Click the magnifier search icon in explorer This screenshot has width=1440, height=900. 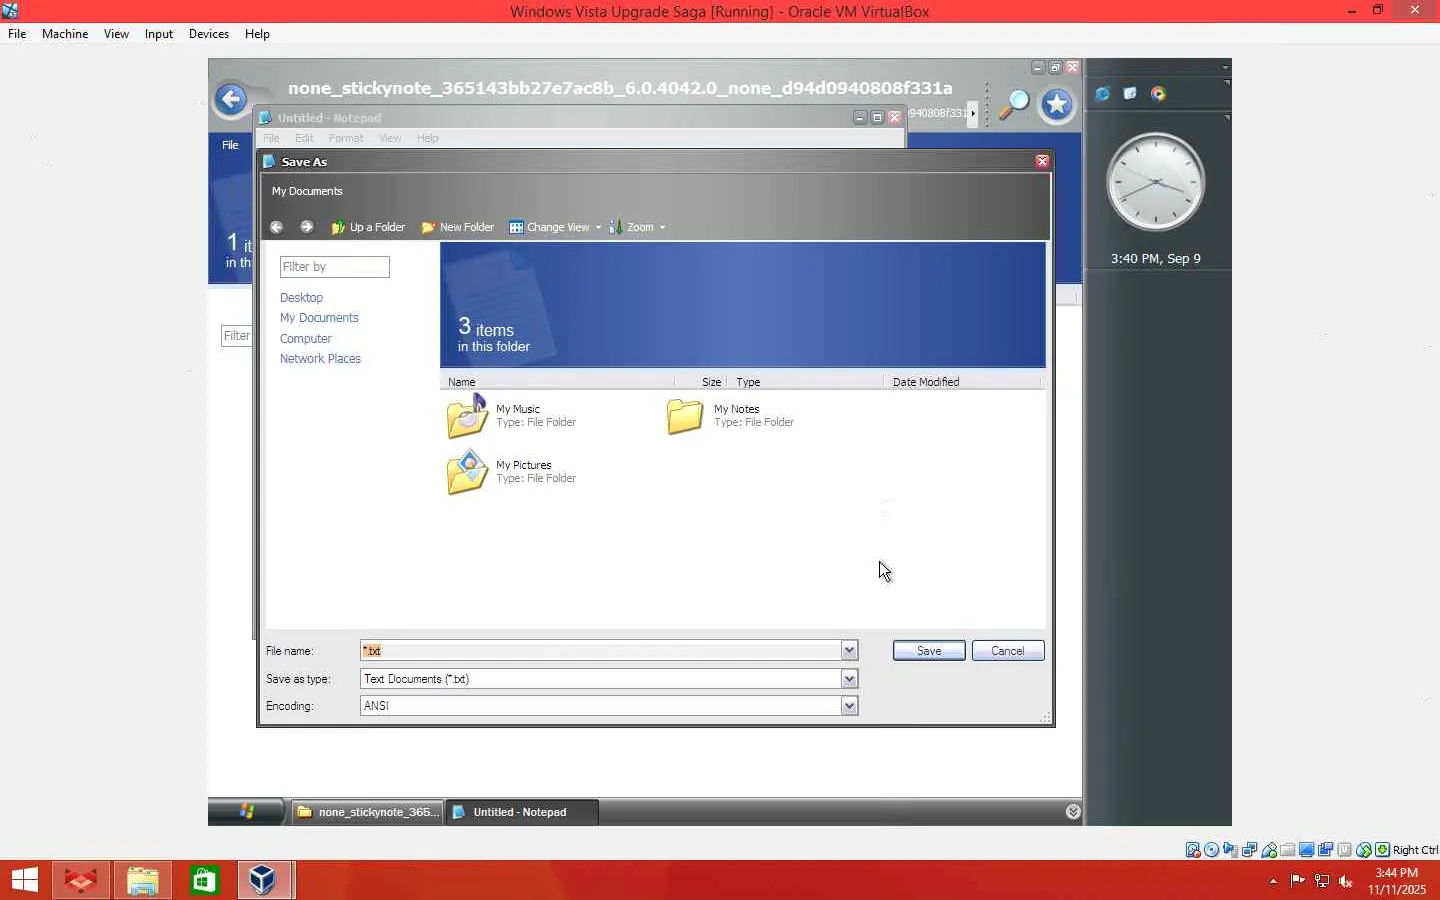pos(1014,103)
